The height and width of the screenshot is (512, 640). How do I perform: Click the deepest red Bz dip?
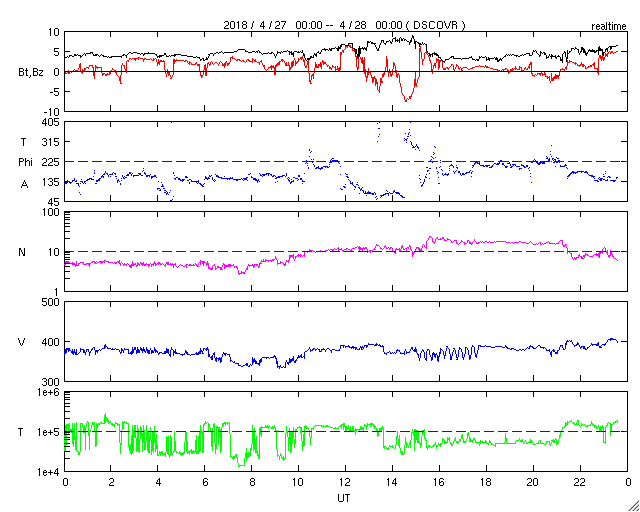[406, 100]
